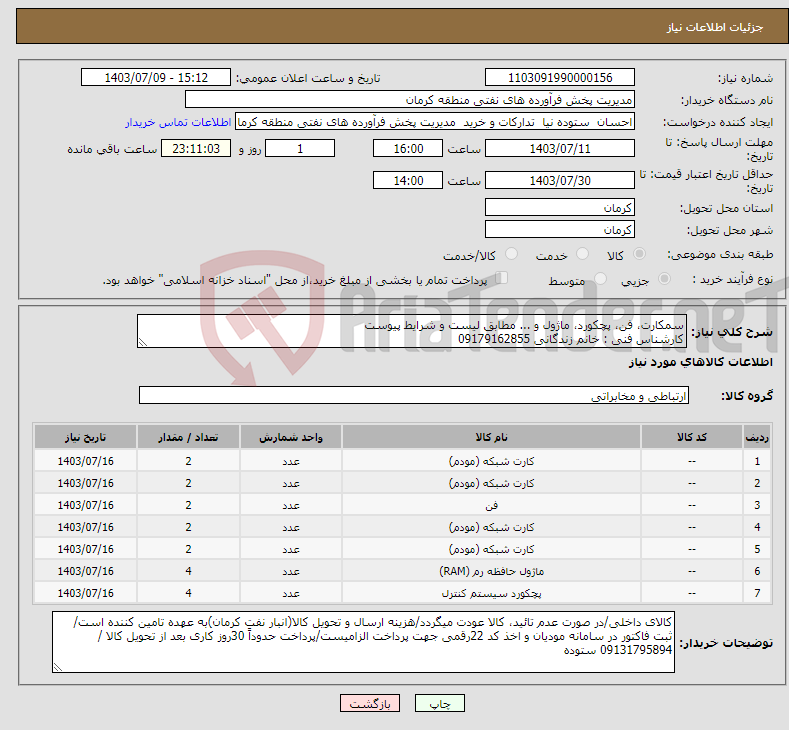Select the کالا radio button

coord(639,254)
